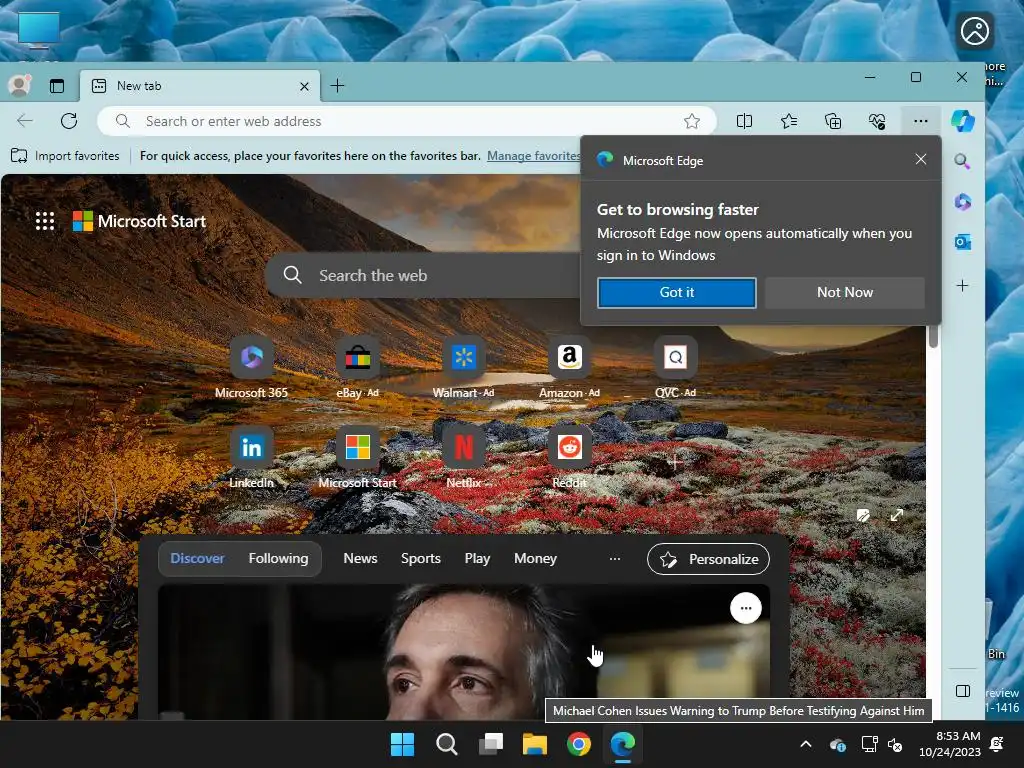Expand the background image view icon

pos(897,515)
